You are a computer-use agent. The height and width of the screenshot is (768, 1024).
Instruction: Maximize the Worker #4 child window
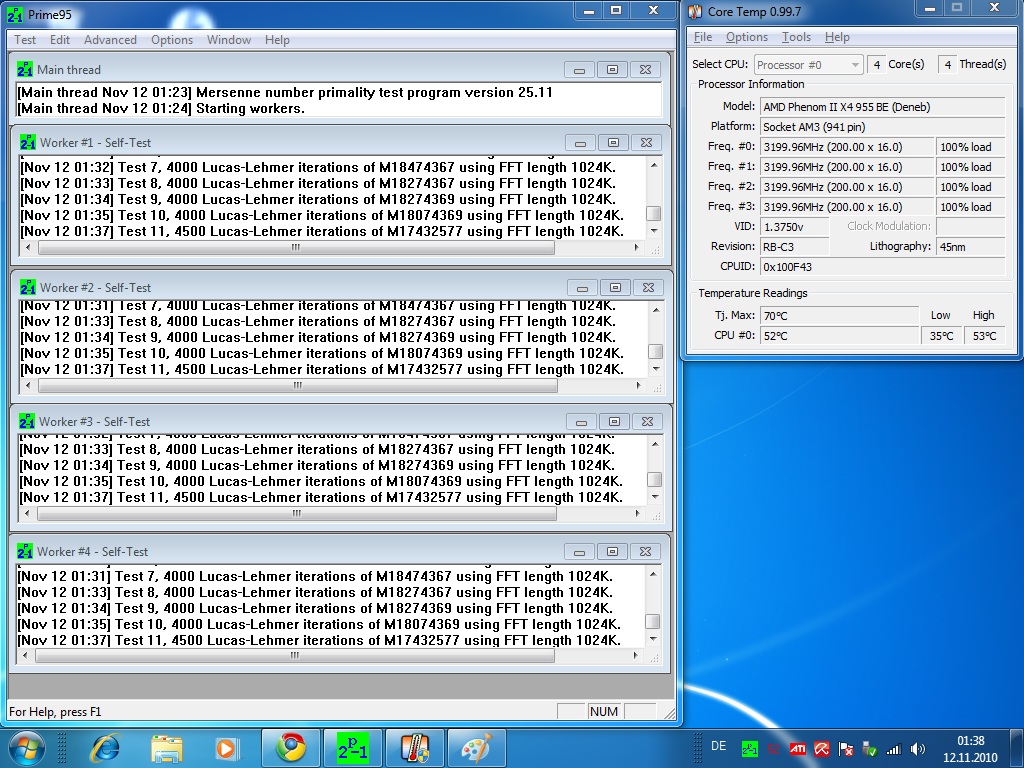click(612, 552)
